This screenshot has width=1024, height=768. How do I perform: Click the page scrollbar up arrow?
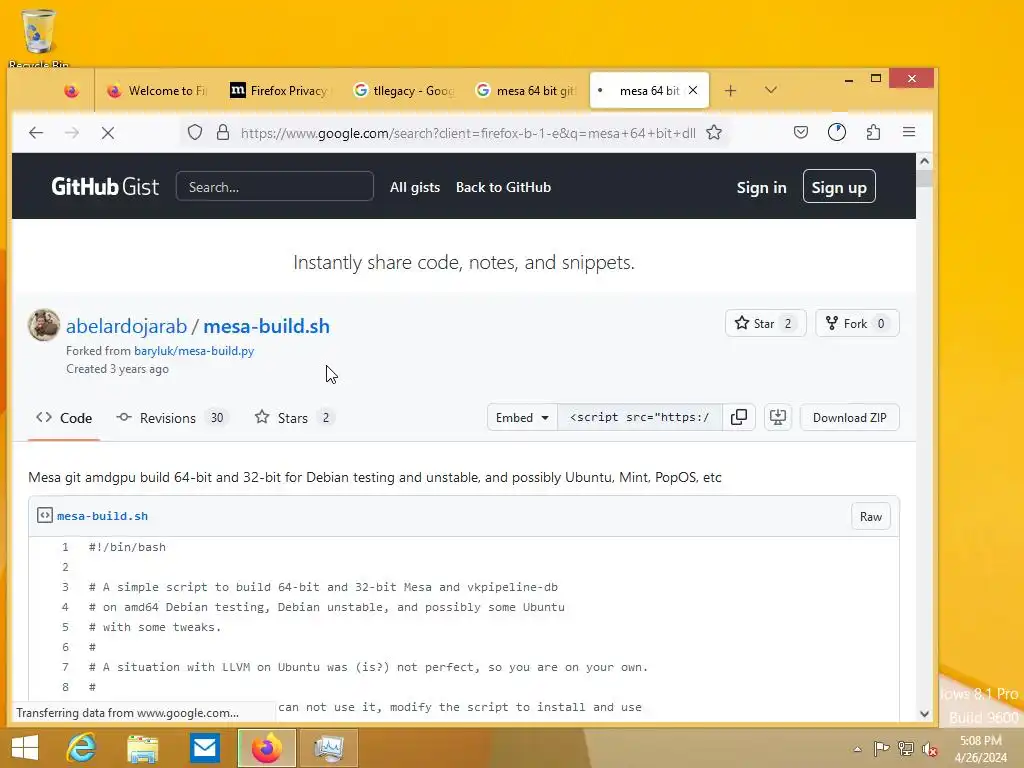point(924,161)
